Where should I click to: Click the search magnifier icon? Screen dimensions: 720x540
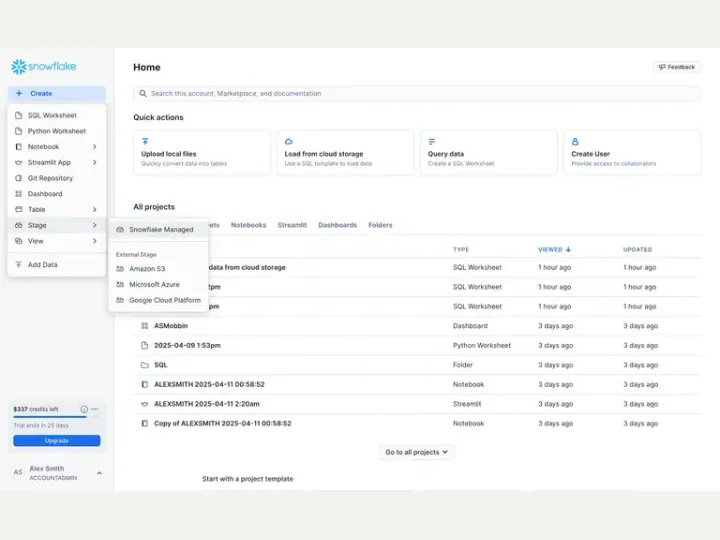click(143, 93)
